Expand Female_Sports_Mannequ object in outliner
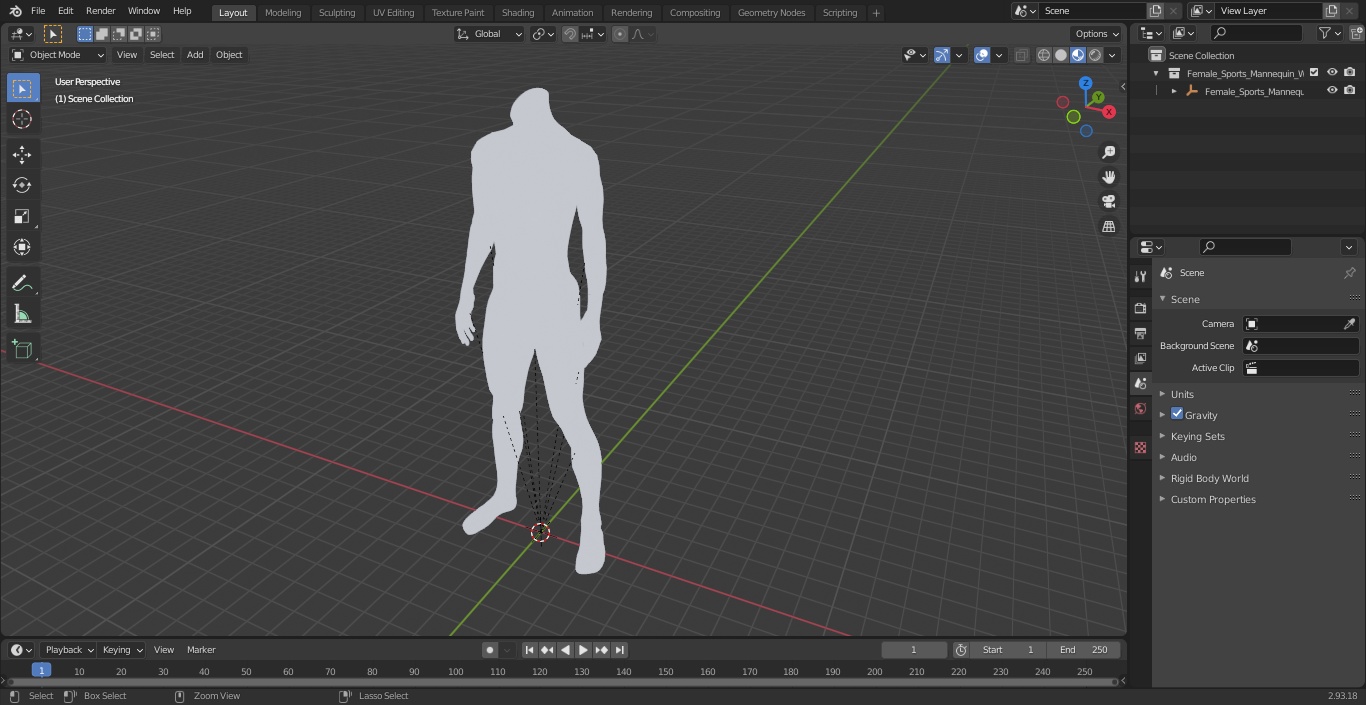Viewport: 1366px width, 705px height. point(1174,91)
